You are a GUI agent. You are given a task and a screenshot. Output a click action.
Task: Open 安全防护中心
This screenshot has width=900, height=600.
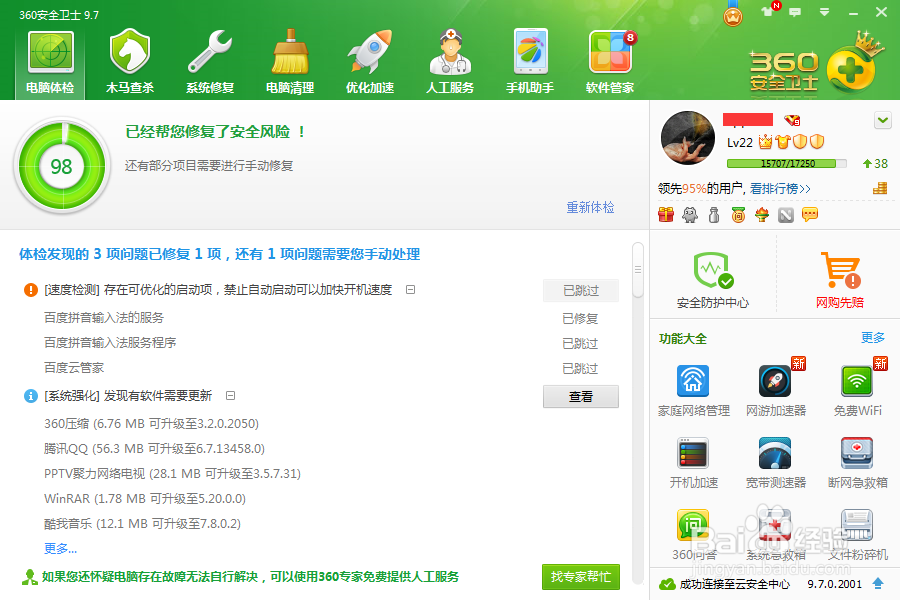[713, 280]
